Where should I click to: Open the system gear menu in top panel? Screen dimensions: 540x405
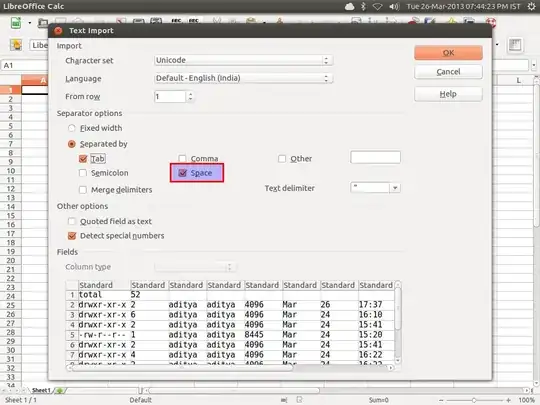click(531, 7)
